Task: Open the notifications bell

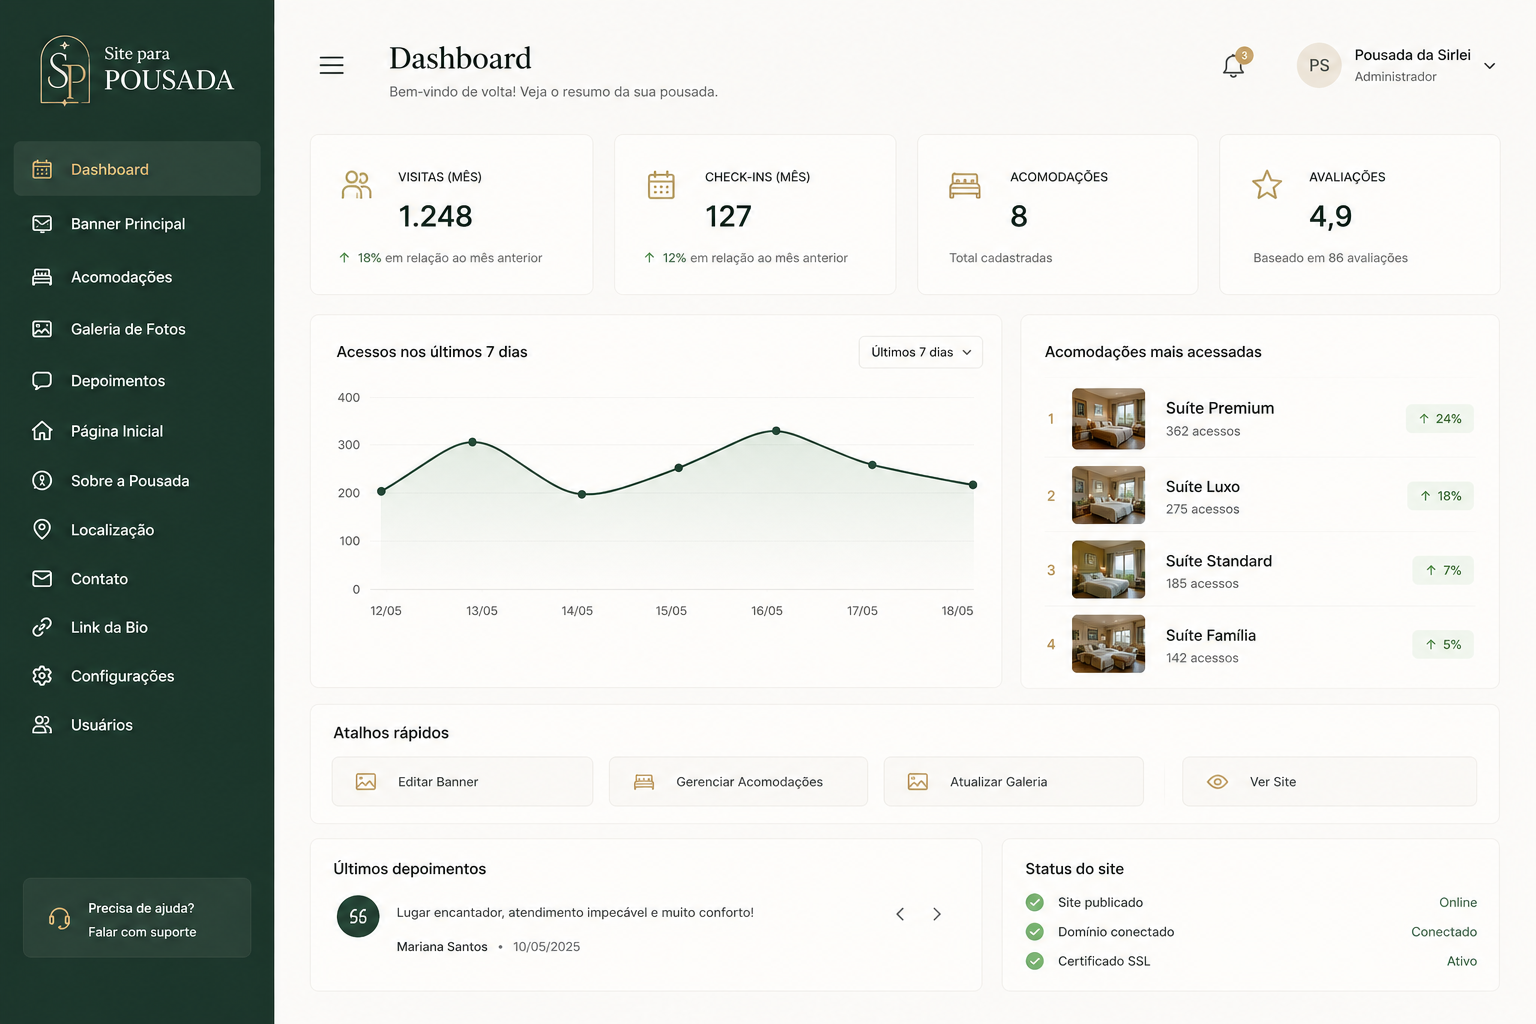Action: click(1234, 66)
